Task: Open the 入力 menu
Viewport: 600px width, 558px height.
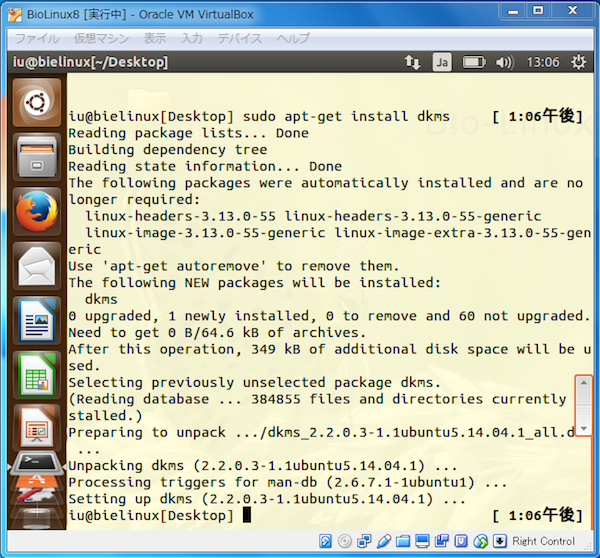Action: pyautogui.click(x=192, y=38)
